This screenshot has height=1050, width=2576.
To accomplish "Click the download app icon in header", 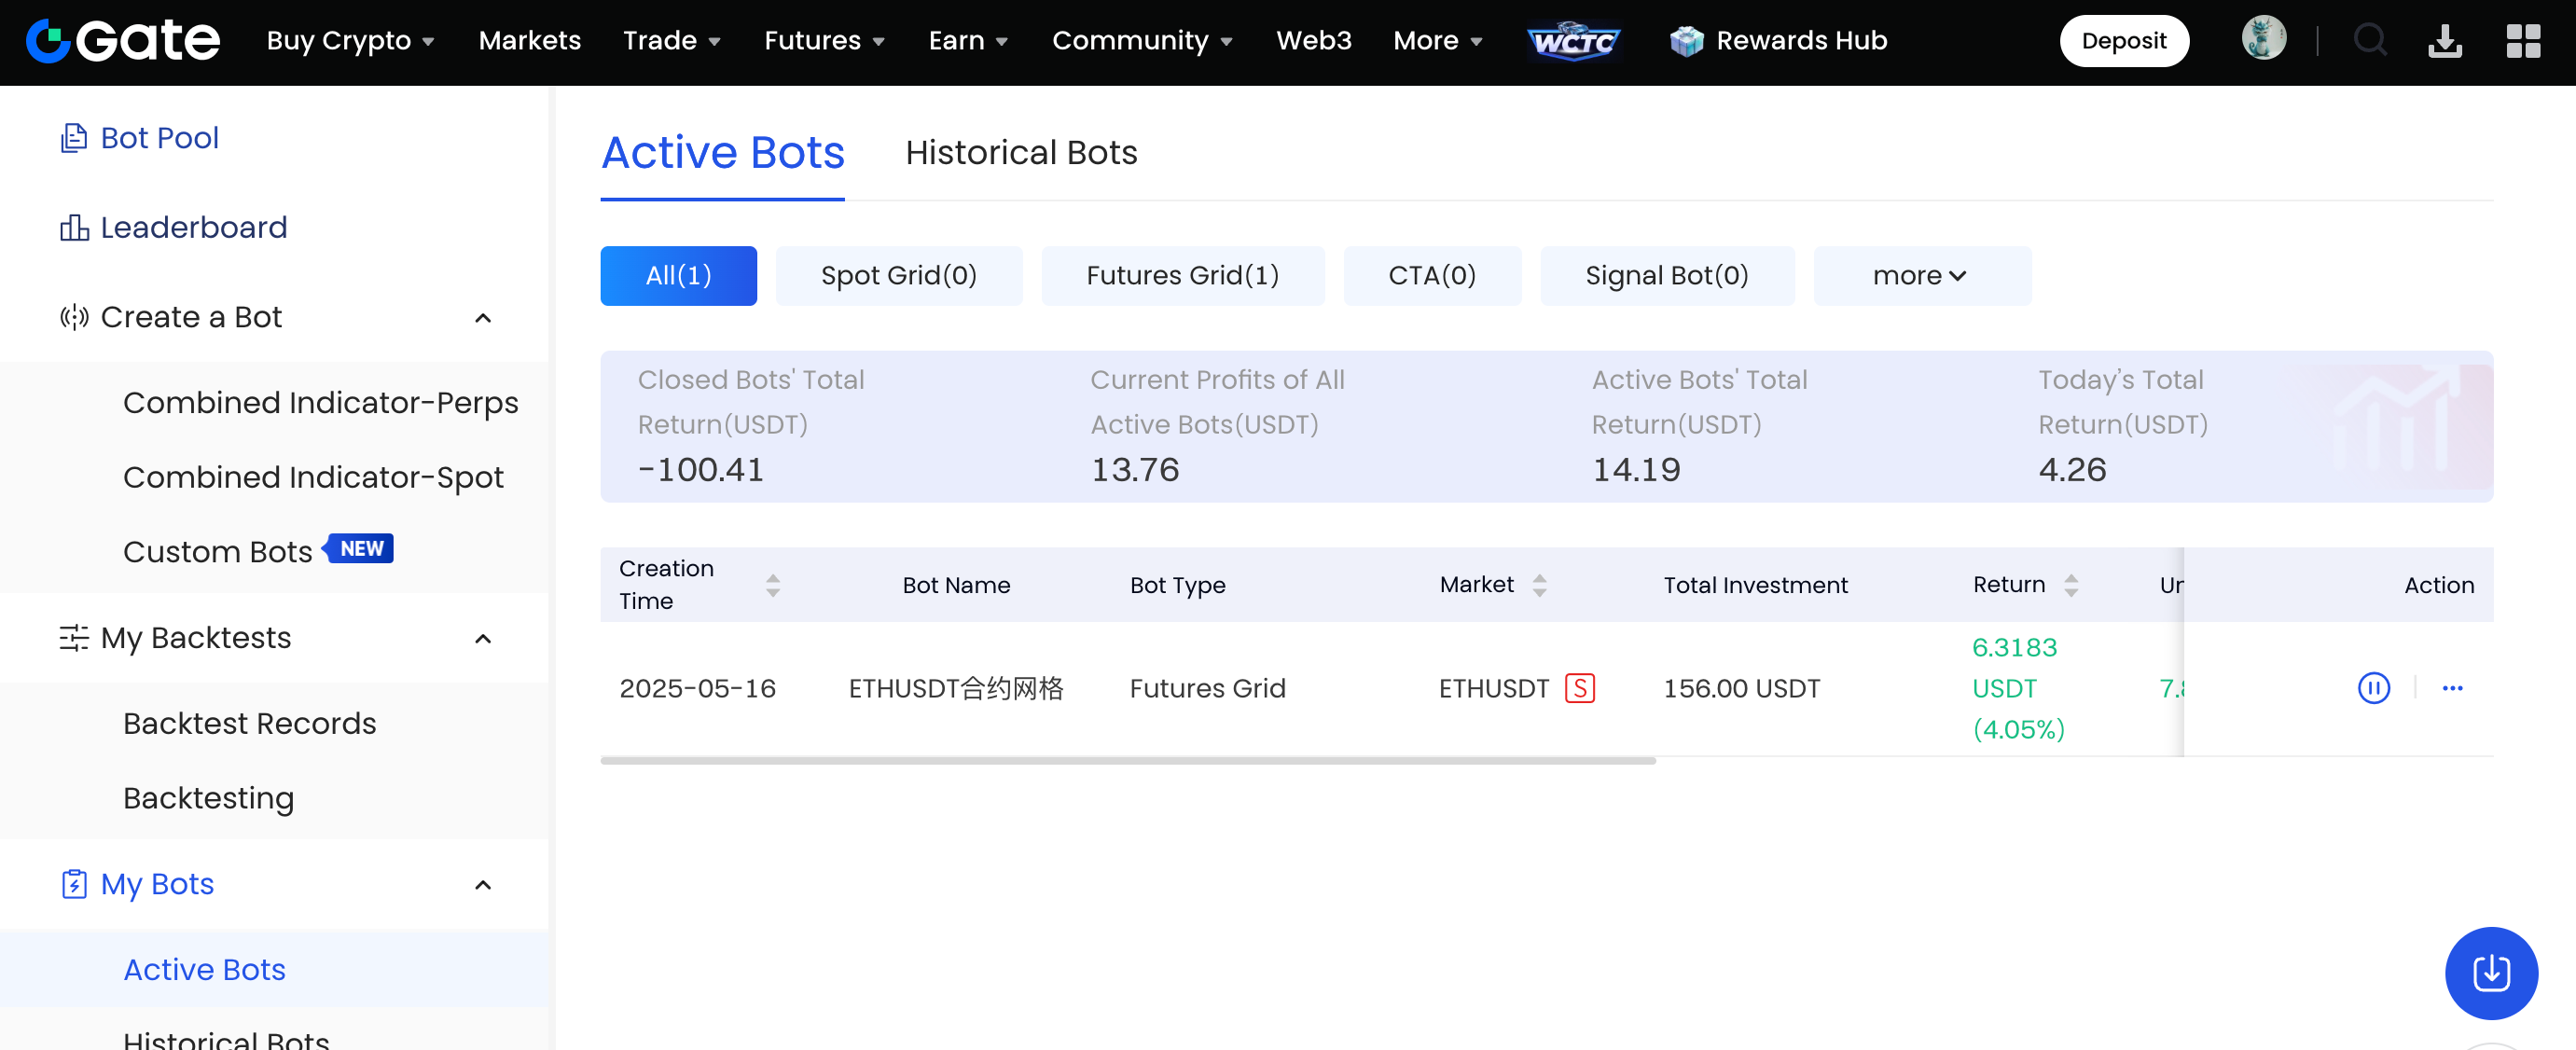I will tap(2444, 41).
